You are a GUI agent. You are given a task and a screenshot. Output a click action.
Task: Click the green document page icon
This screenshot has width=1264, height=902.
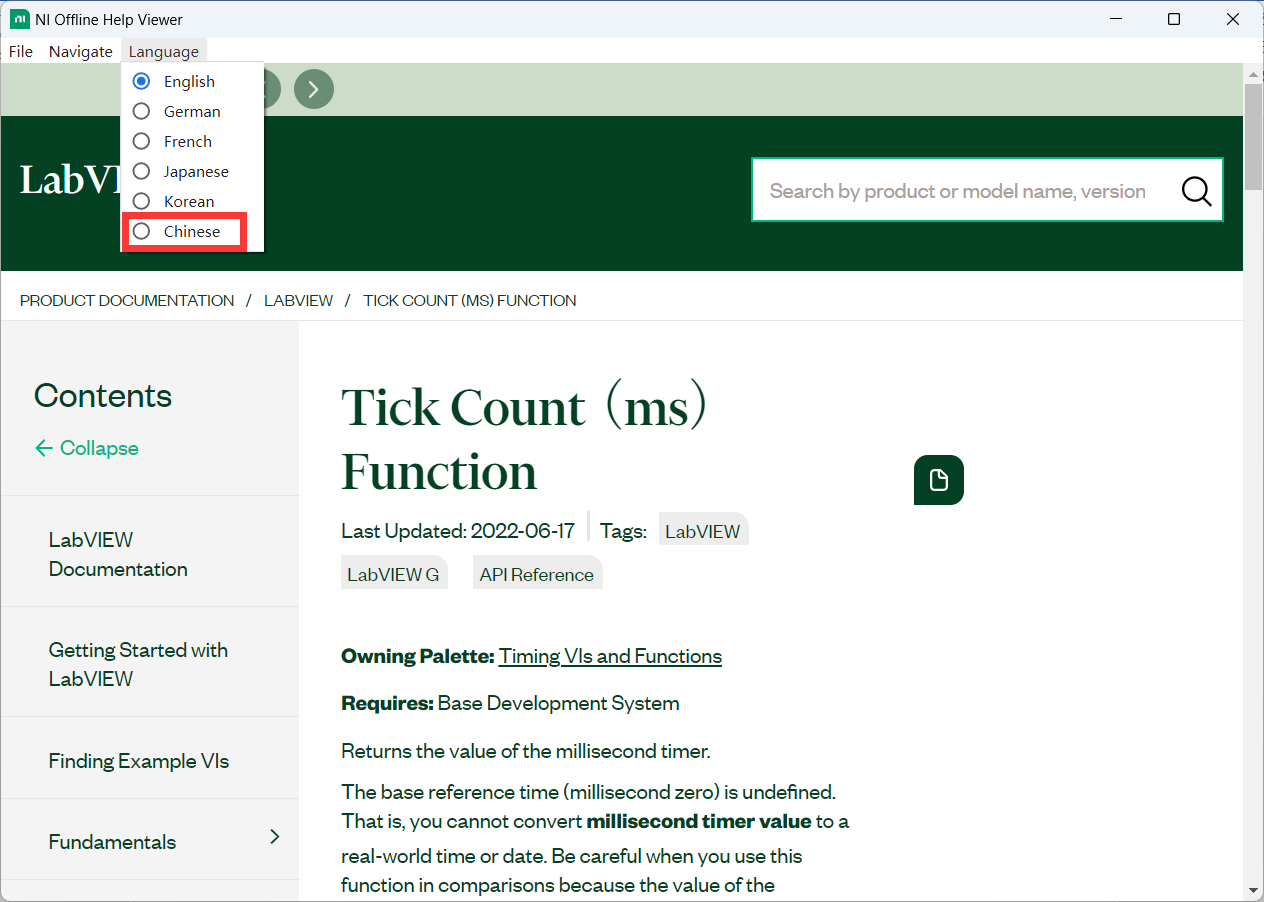939,480
